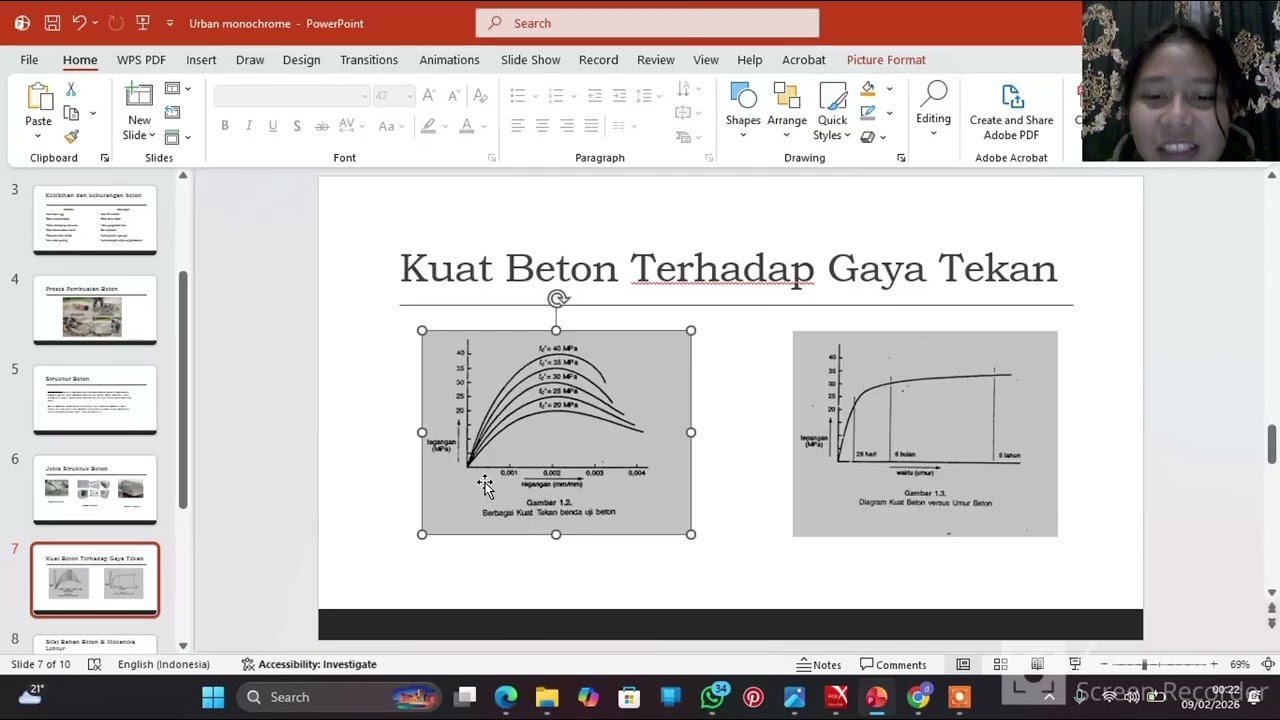Open the Shapes gallery
The height and width of the screenshot is (720, 1280).
coord(743,109)
